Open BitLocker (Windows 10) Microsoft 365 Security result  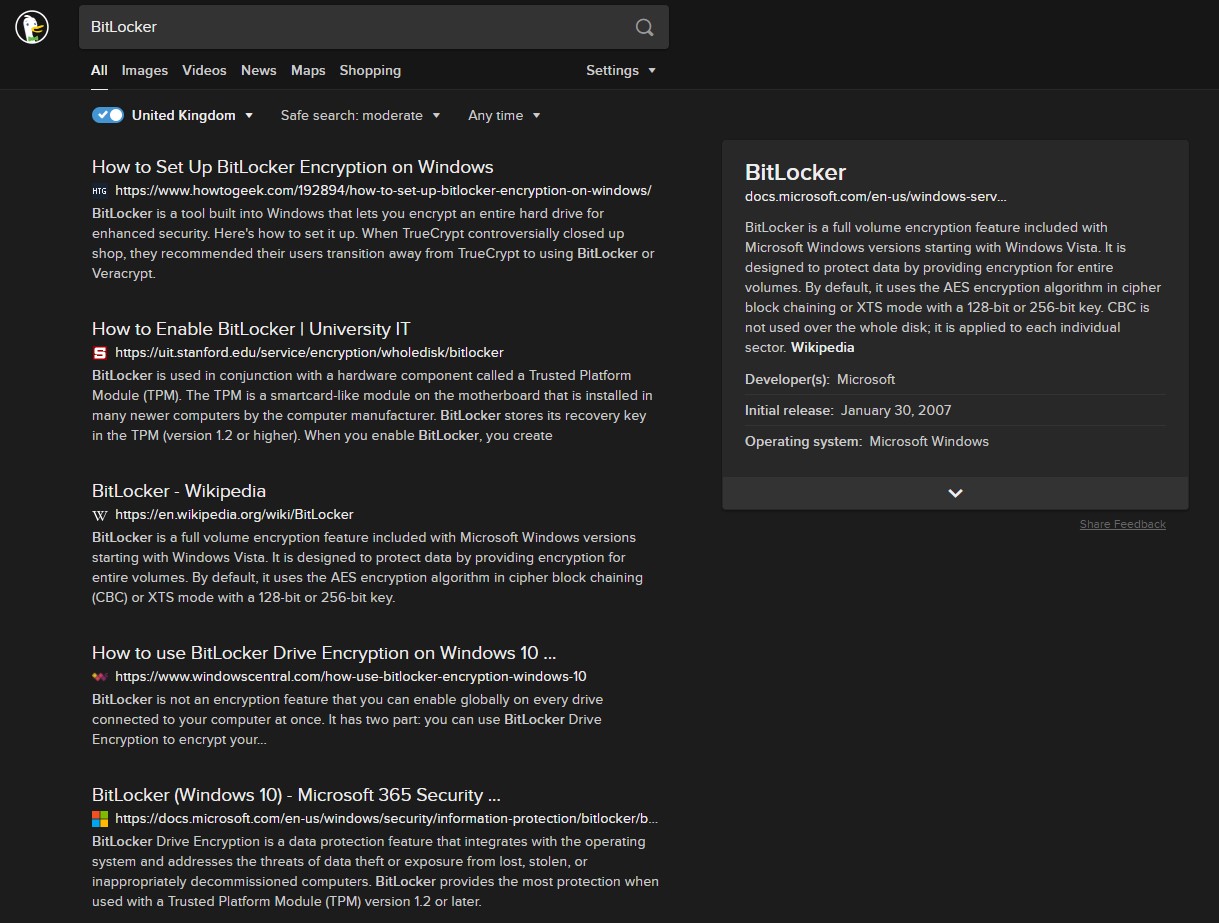(x=296, y=795)
